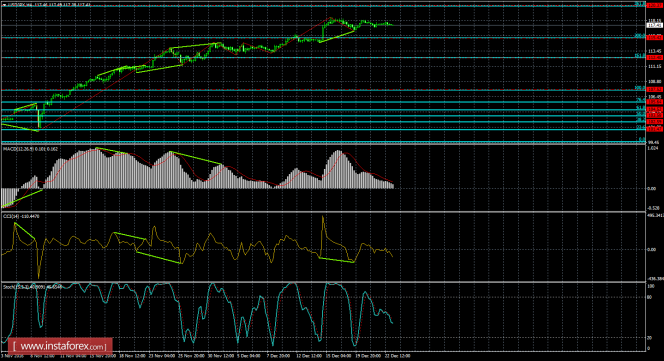Select the MACD(12,26,9) indicator label
The image size is (664, 361).
31,149
